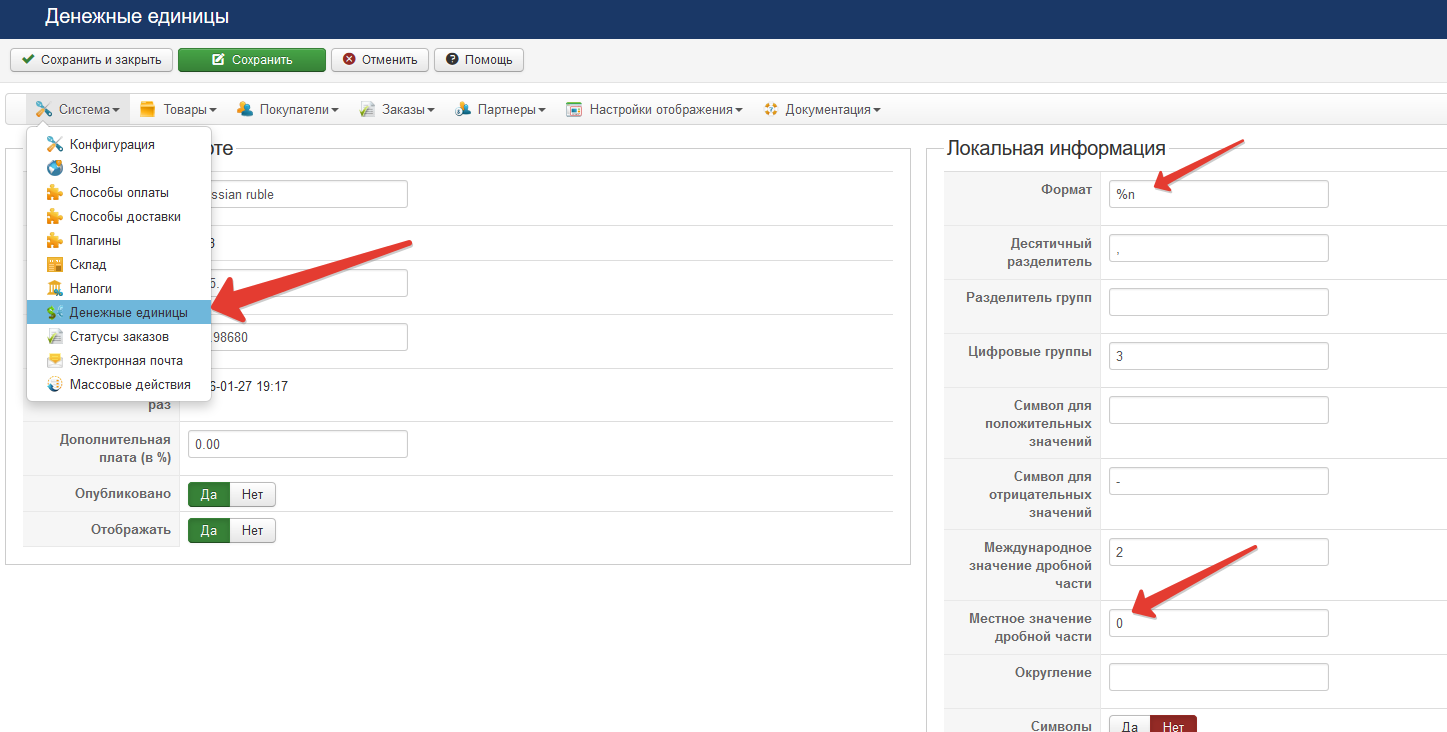Click the Международное значение дробной части field
The height and width of the screenshot is (732, 1447).
coord(1219,552)
